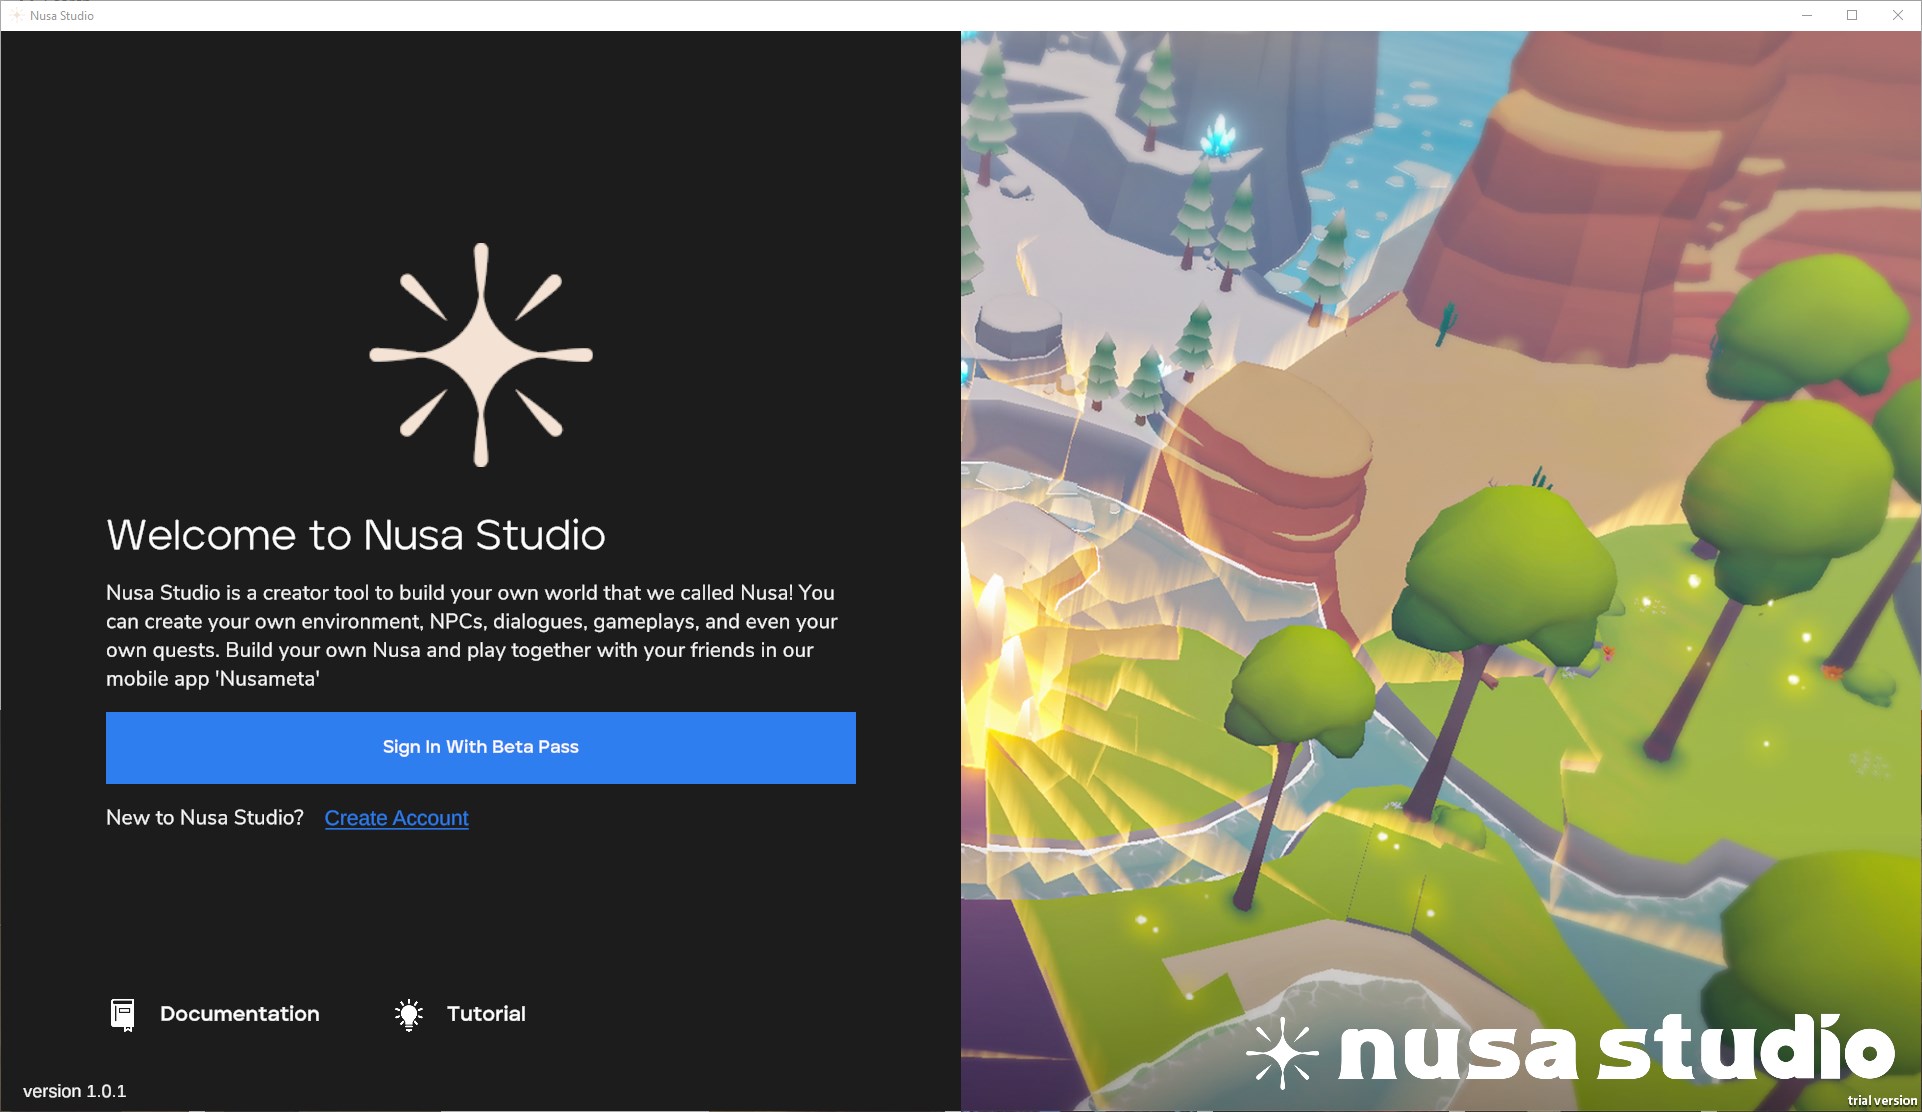Open the Documentation text label
Screen dimensions: 1922x1112
coord(239,1014)
